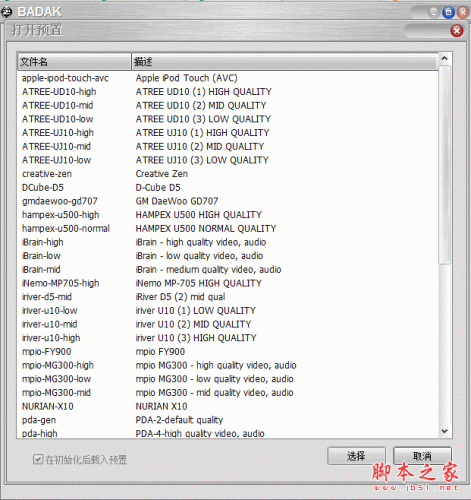Click description 'NURIAN X10' in 描述 column
471x500 pixels.
pyautogui.click(x=161, y=406)
